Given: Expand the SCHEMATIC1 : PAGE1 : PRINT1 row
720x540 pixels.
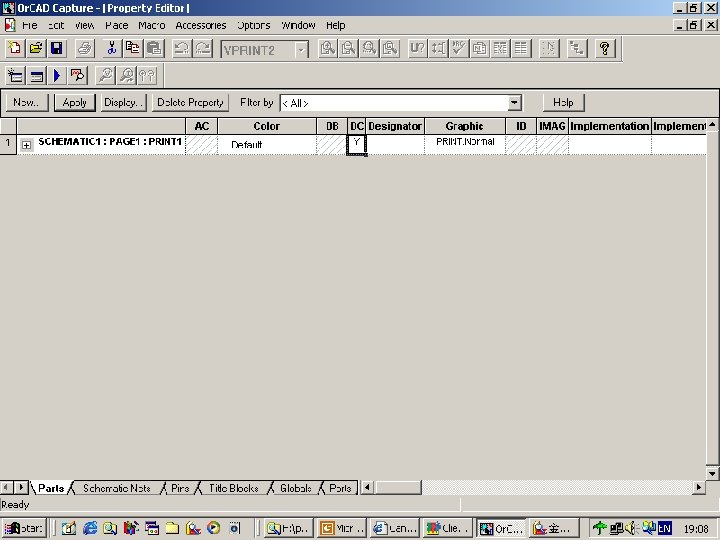Looking at the screenshot, I should click(x=27, y=145).
